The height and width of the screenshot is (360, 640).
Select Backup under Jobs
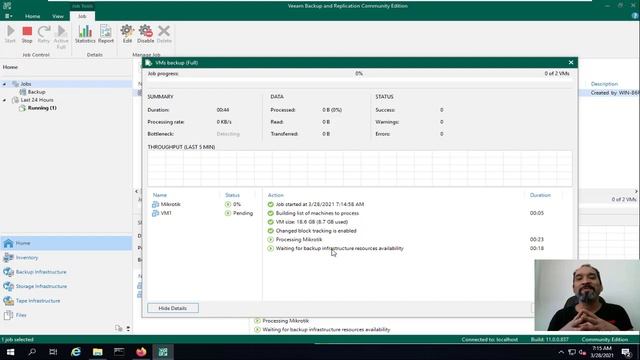(36, 92)
